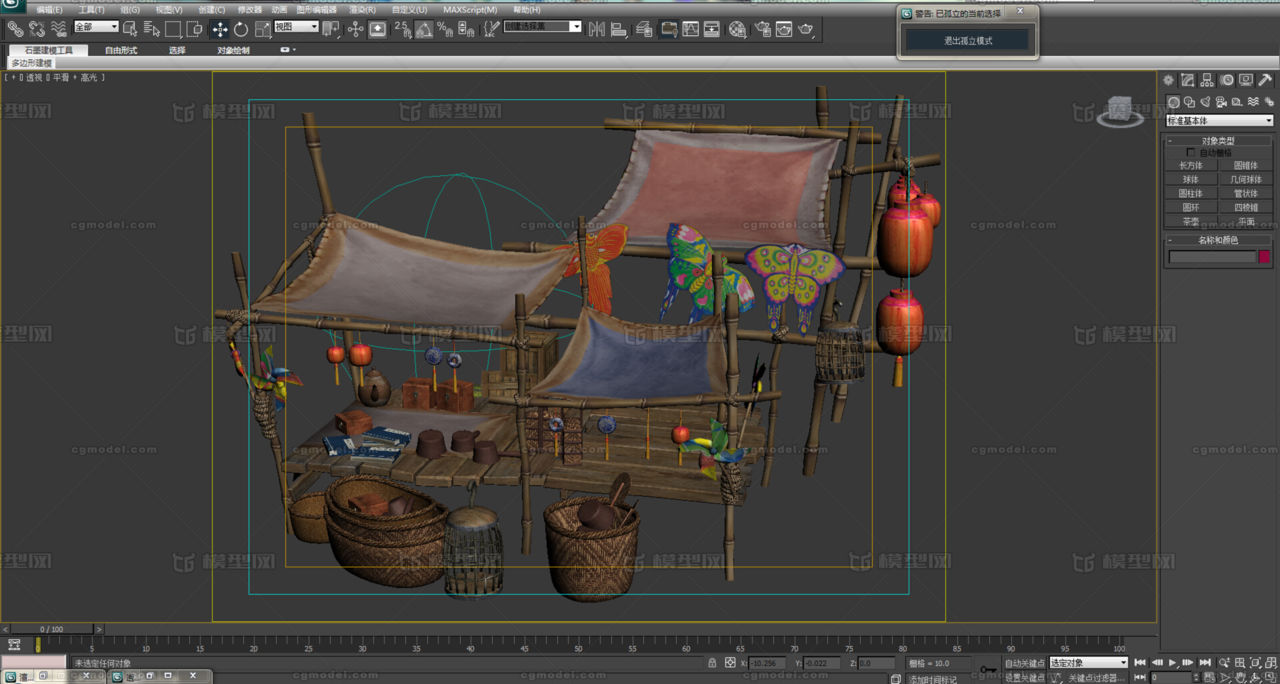
Task: Open the Material Editor icon
Action: point(737,30)
